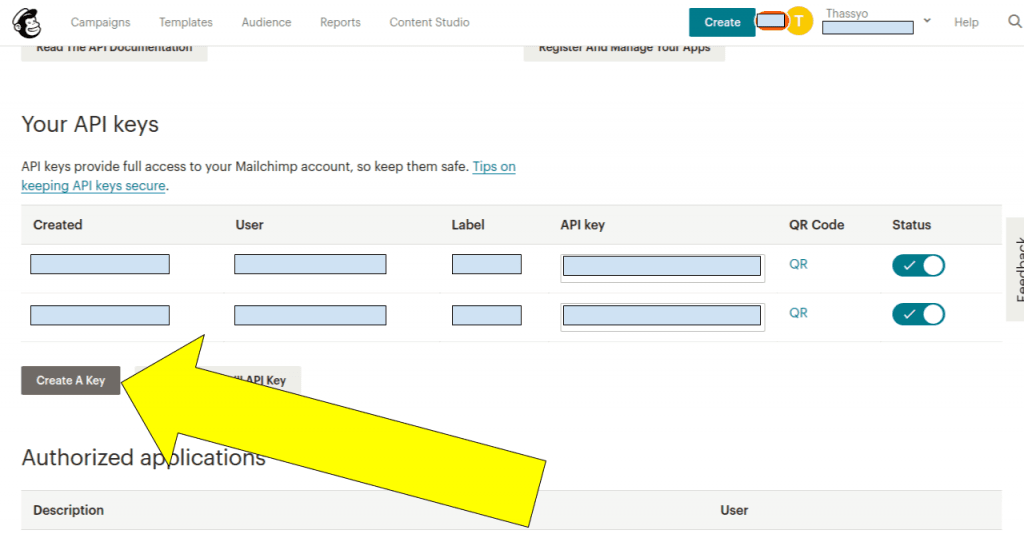Open the QR code for second API key
The height and width of the screenshot is (534, 1024).
[x=798, y=313]
